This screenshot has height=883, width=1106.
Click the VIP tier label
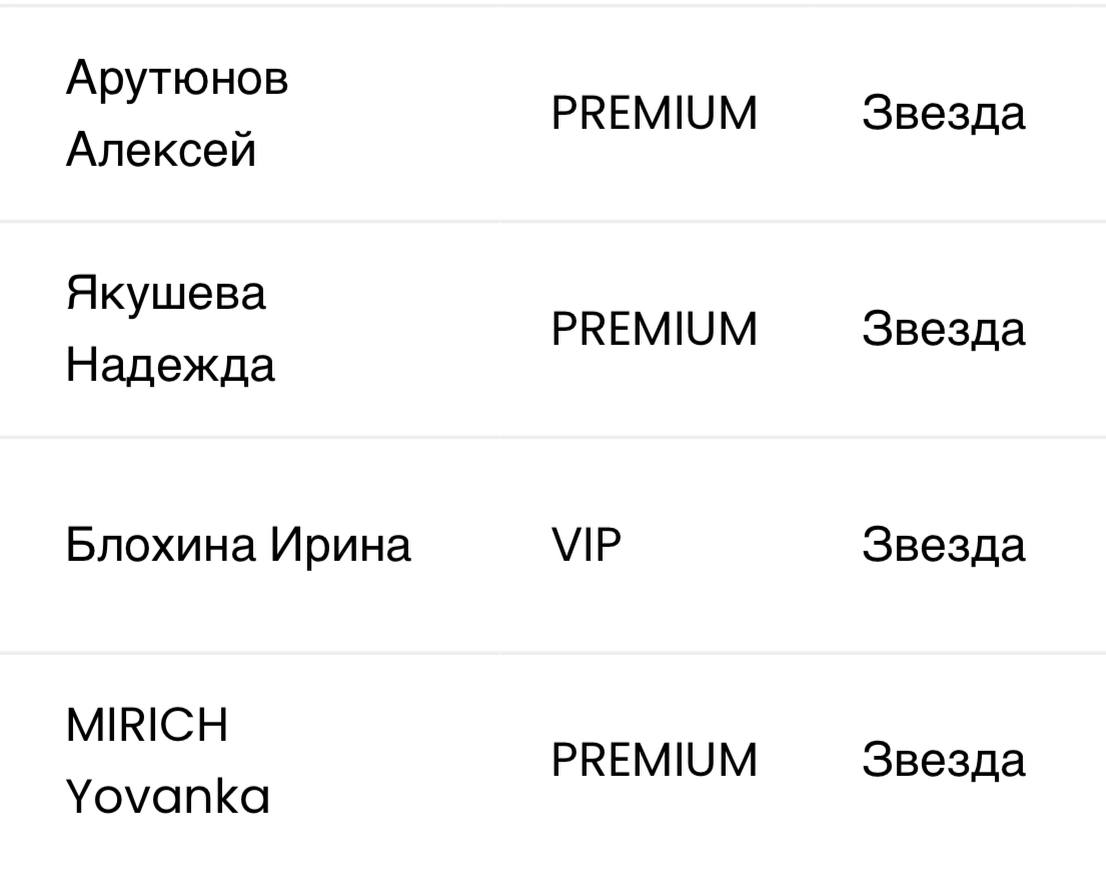coord(586,546)
